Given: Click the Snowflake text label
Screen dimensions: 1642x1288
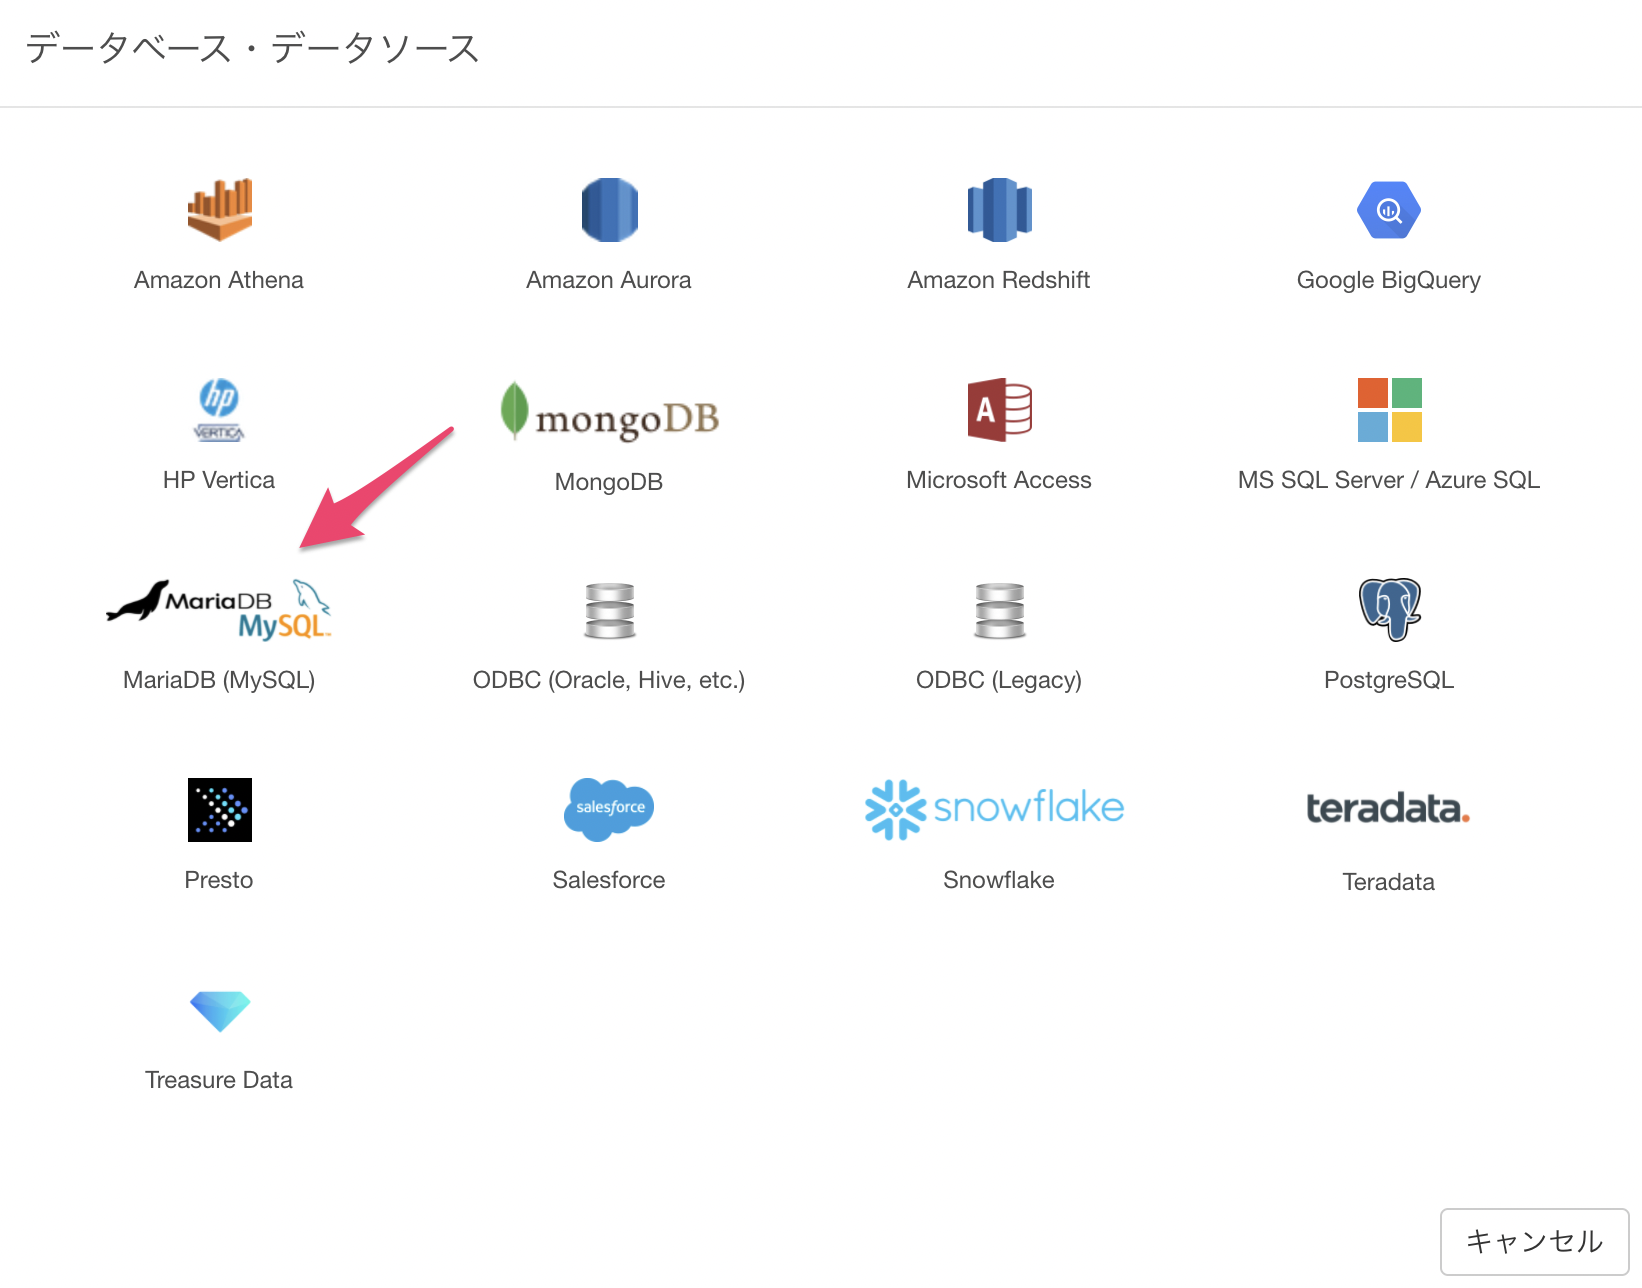Looking at the screenshot, I should coord(999,880).
